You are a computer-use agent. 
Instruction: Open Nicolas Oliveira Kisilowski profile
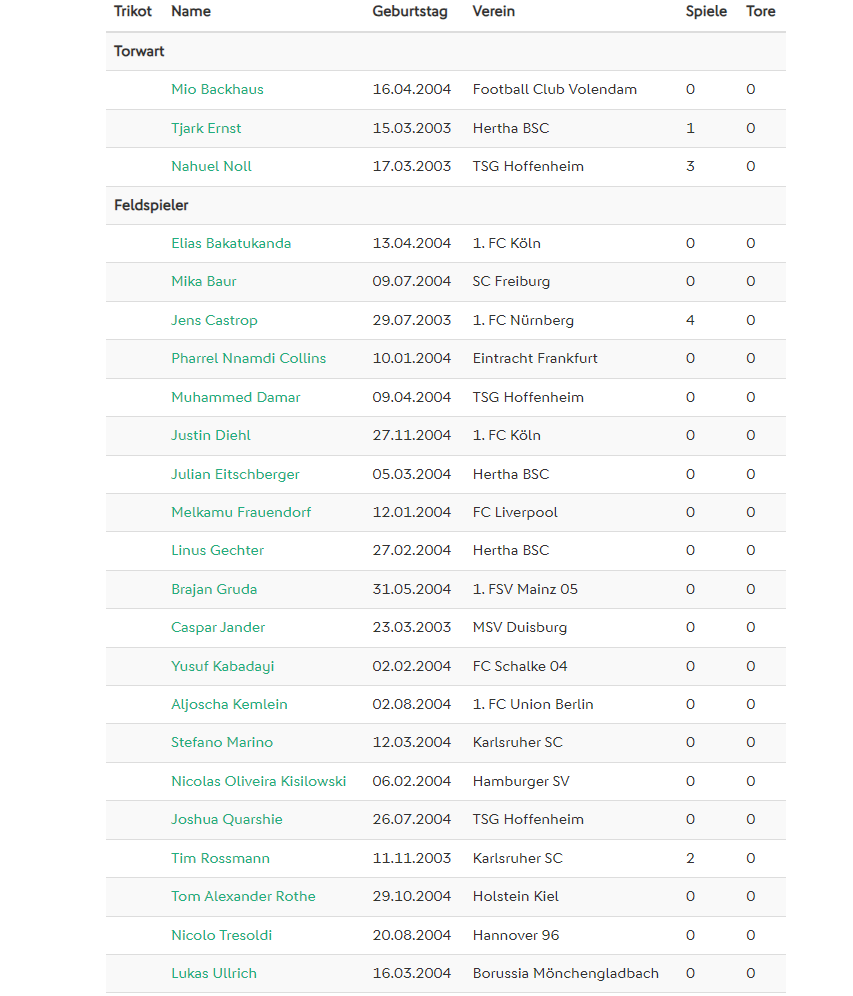point(259,781)
